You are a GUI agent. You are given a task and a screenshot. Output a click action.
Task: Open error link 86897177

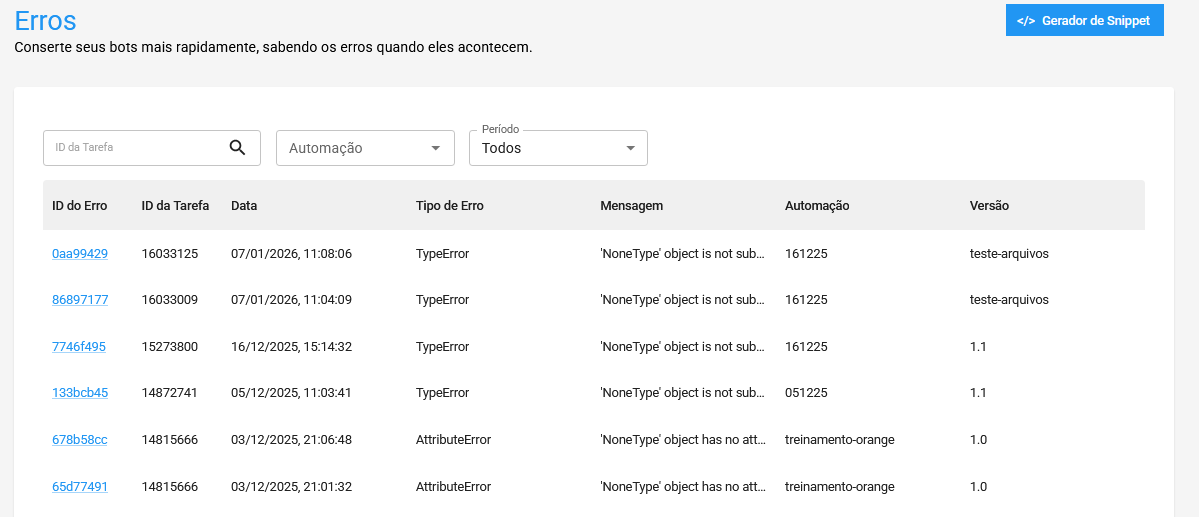coord(80,300)
